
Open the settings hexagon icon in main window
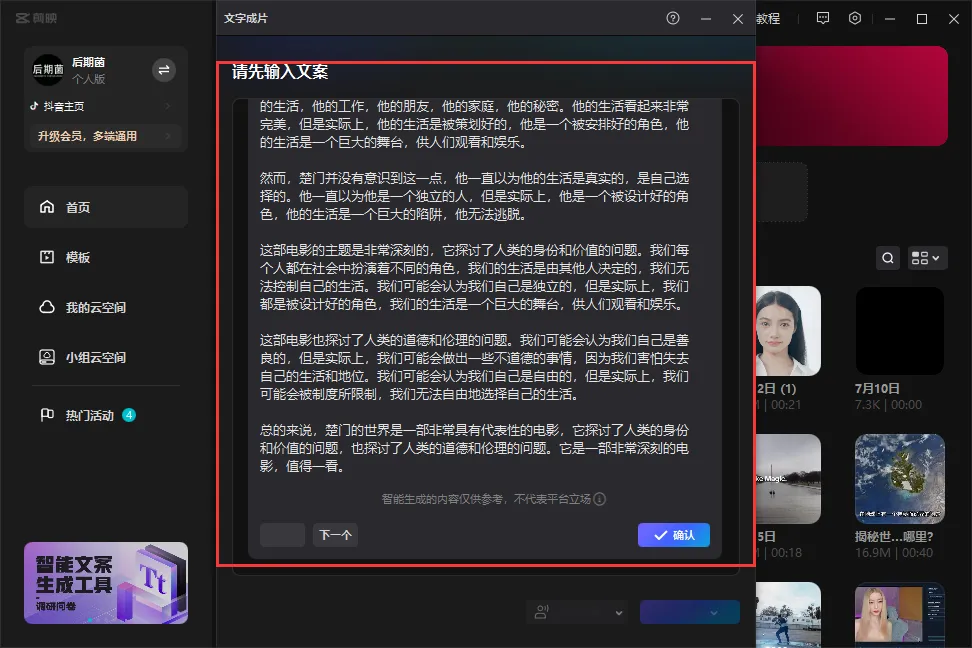click(855, 19)
